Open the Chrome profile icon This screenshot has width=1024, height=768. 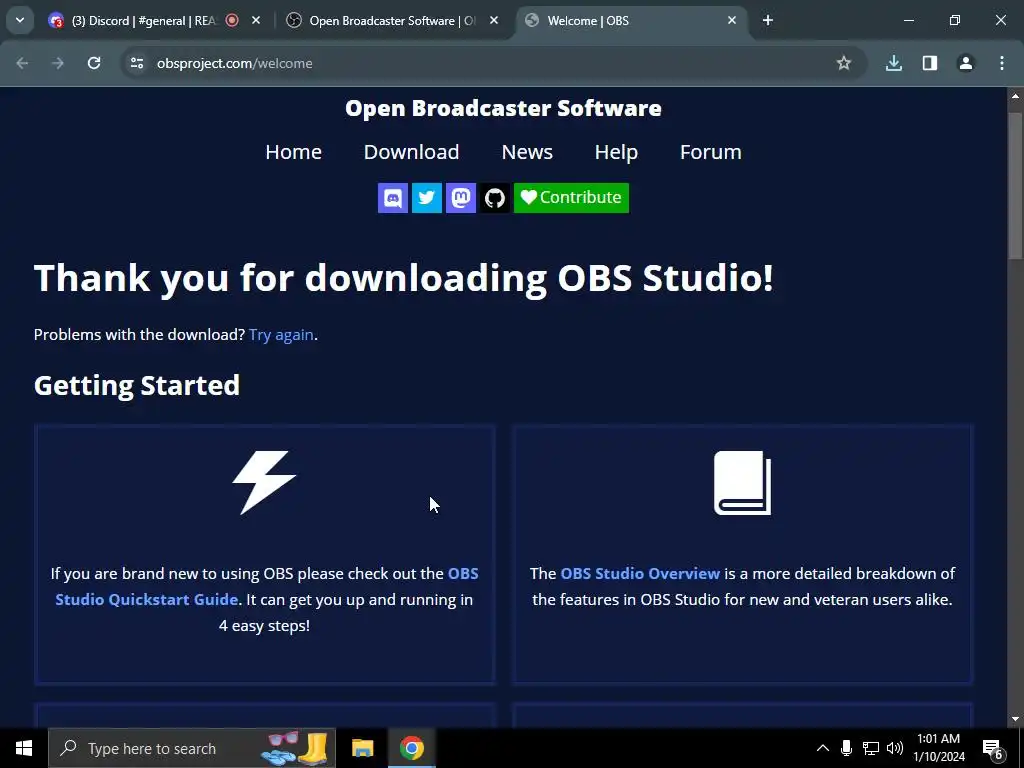pos(966,63)
